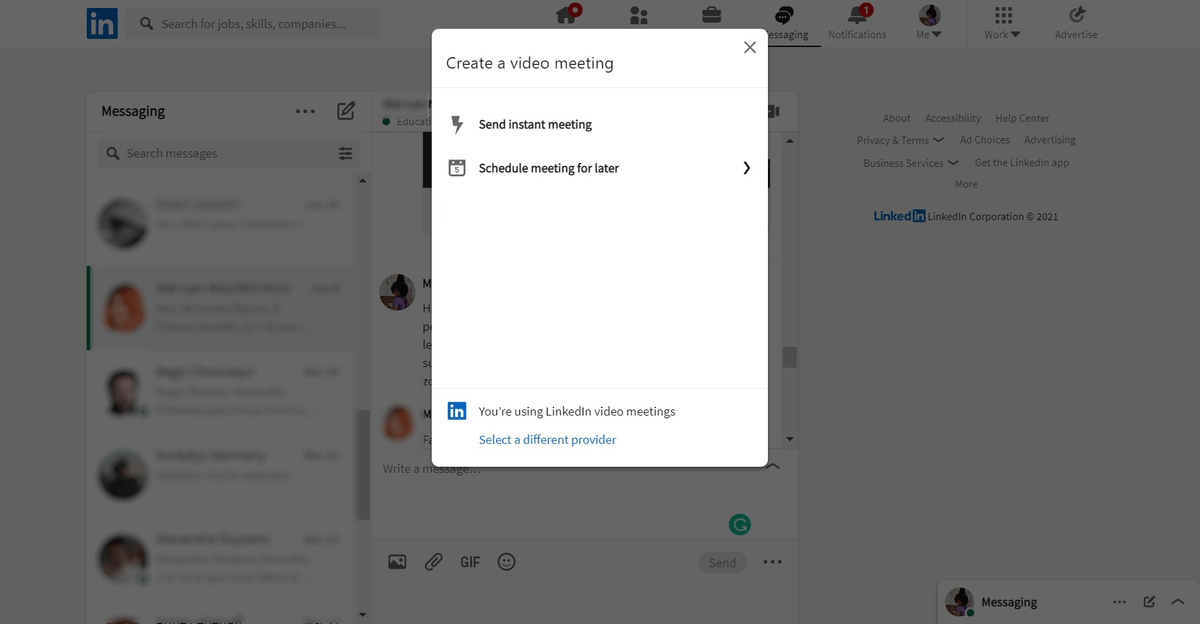1200x624 pixels.
Task: Click the LinkedIn logo in the top bar
Action: click(x=102, y=23)
